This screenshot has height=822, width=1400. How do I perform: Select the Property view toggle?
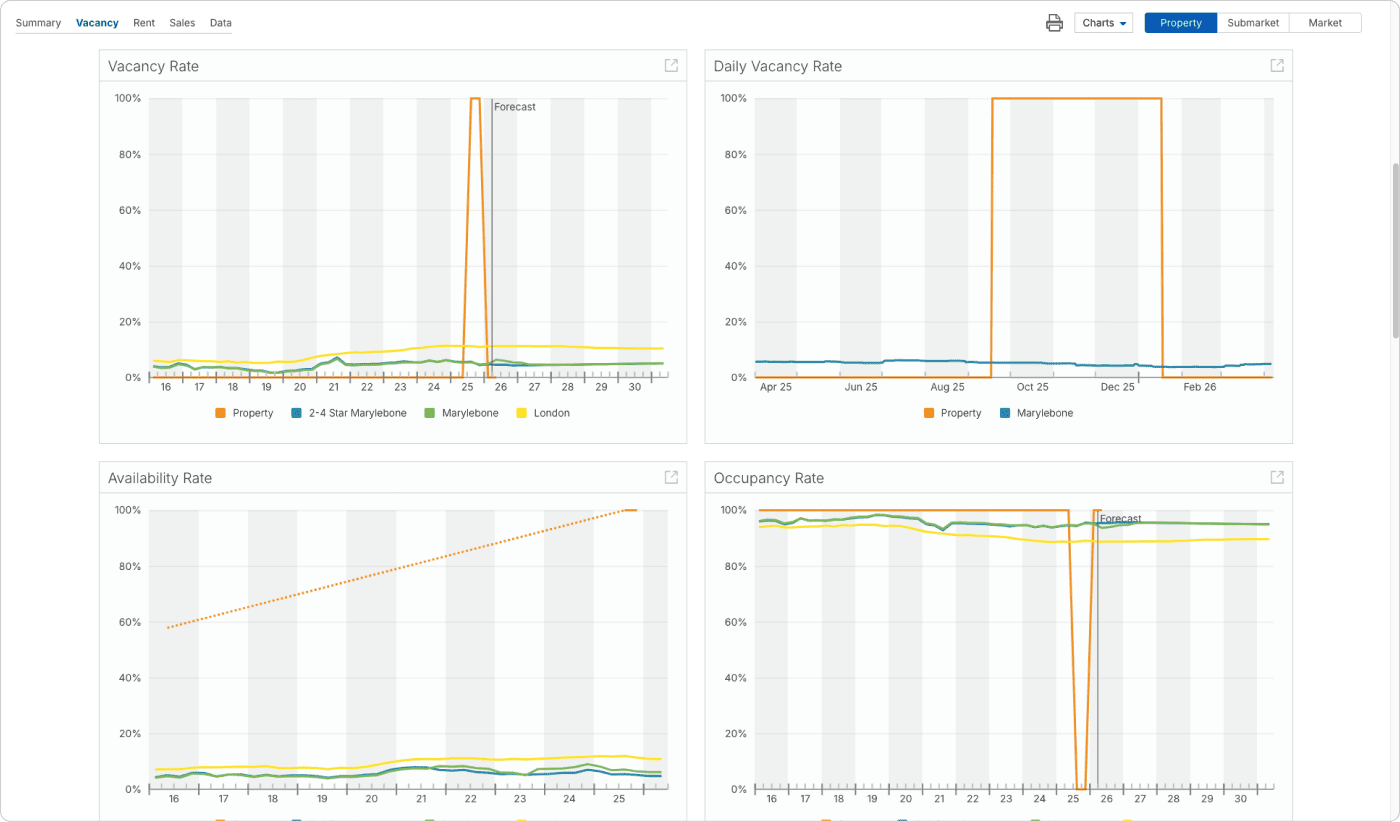click(1180, 23)
